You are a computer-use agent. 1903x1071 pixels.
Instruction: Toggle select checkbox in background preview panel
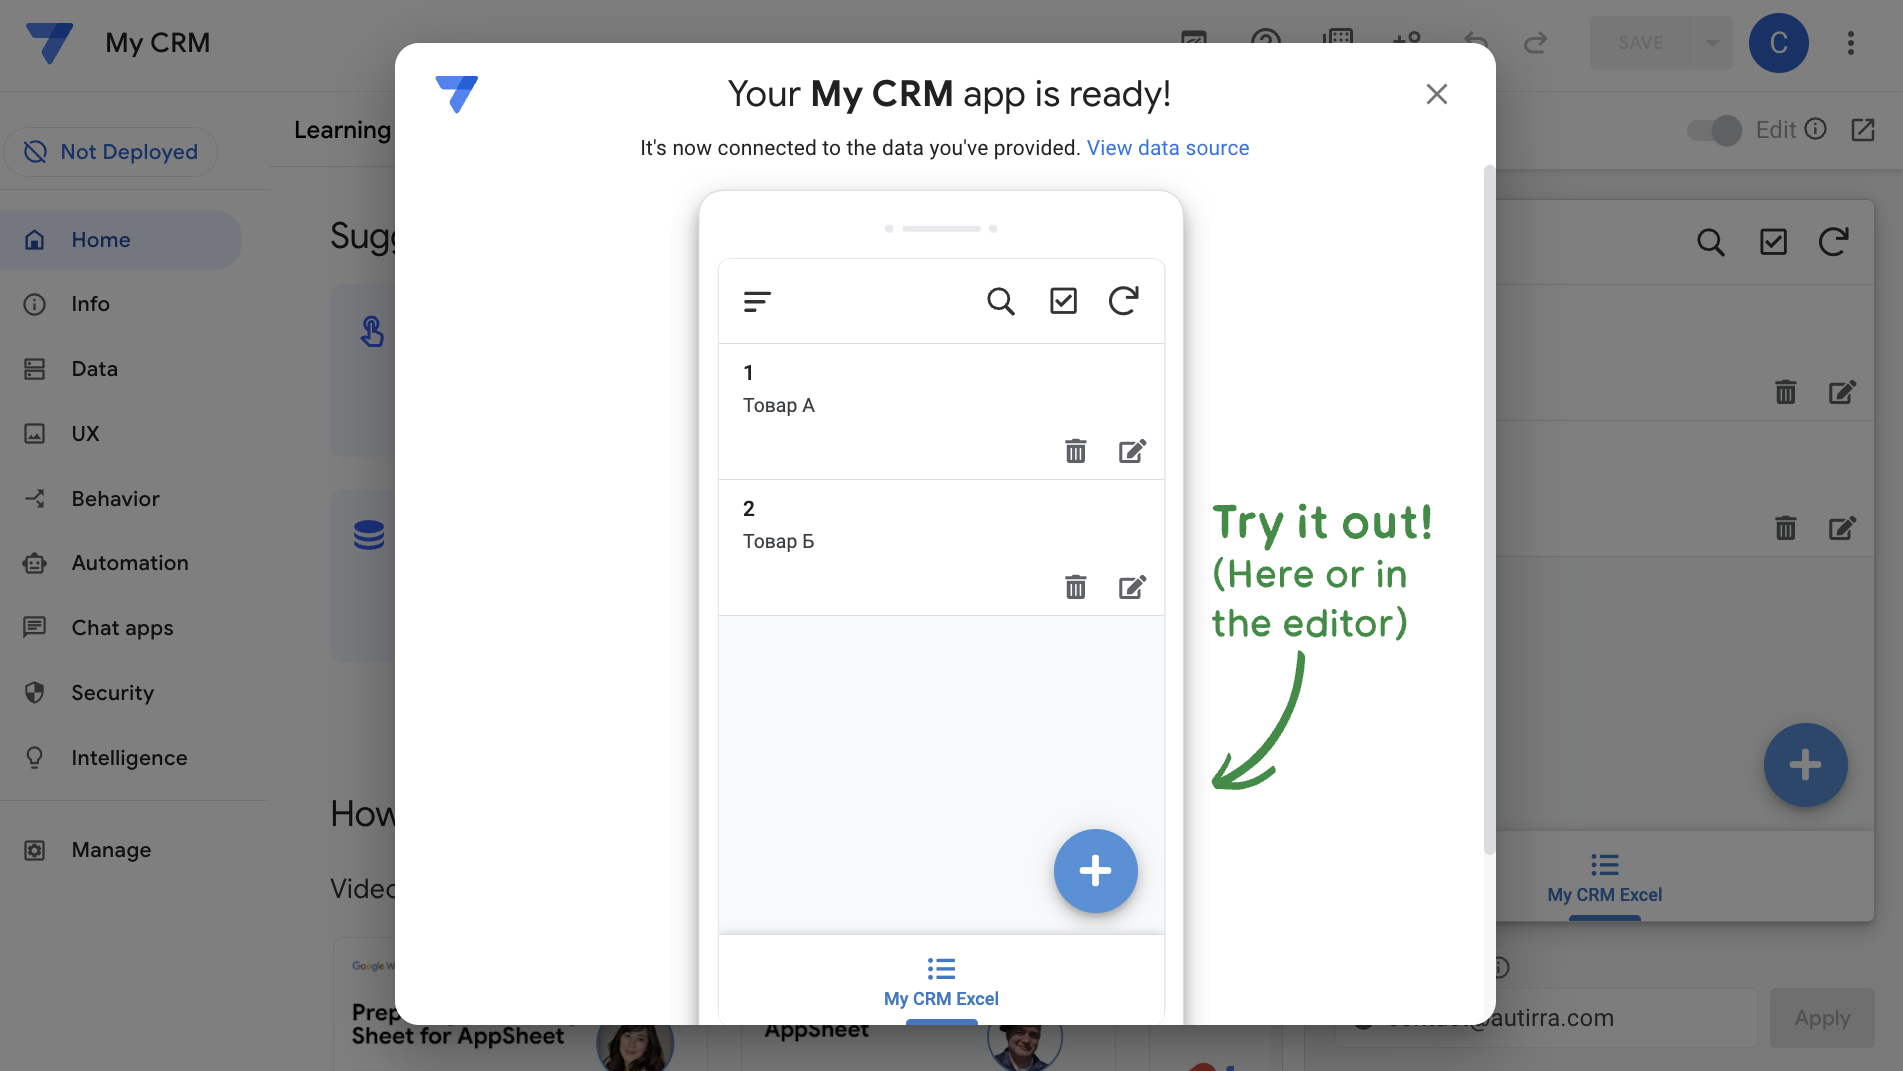[1773, 242]
